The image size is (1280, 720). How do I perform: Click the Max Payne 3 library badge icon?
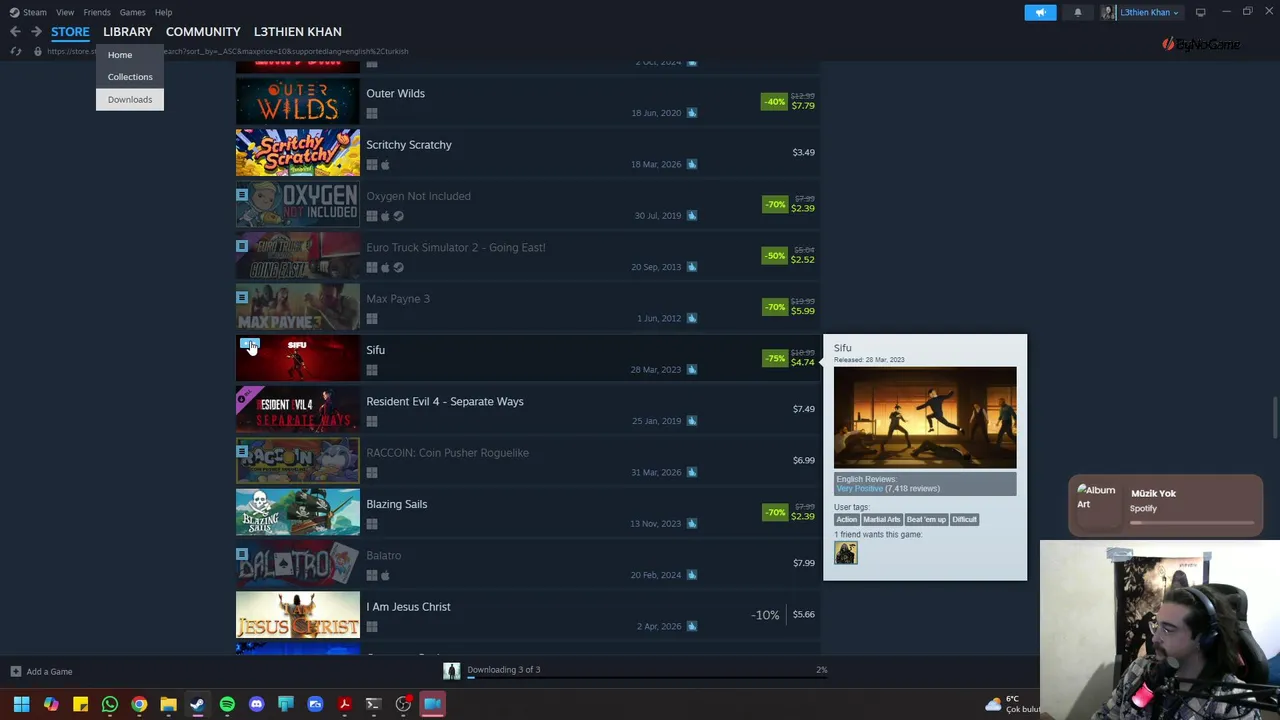click(x=242, y=297)
